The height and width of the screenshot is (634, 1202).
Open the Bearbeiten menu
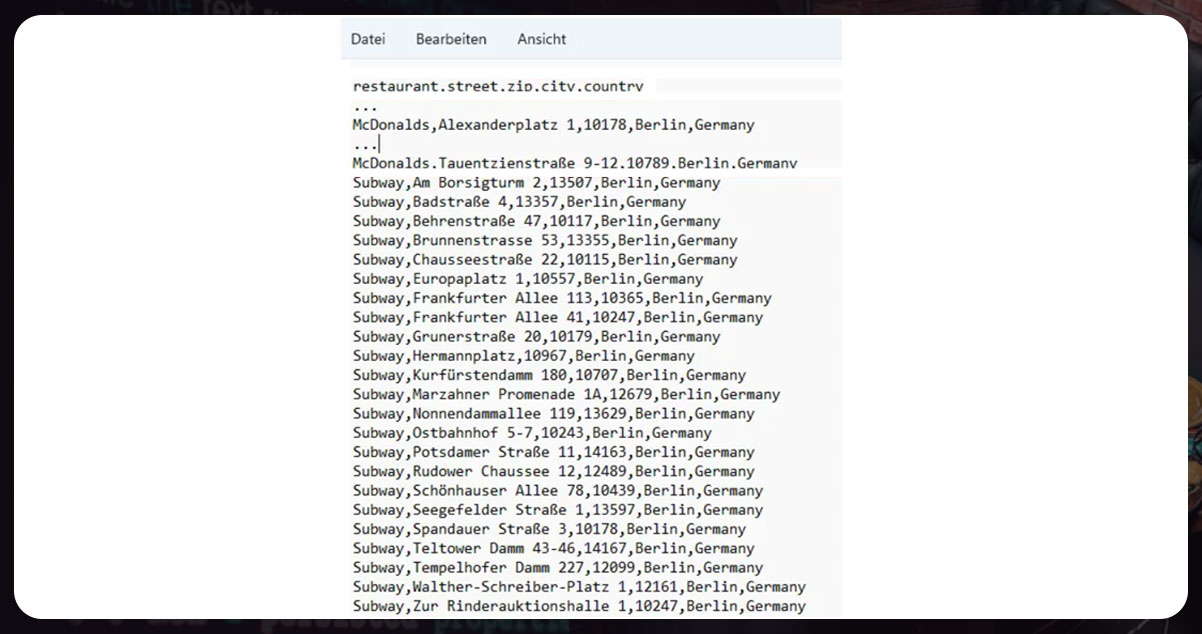pos(451,39)
